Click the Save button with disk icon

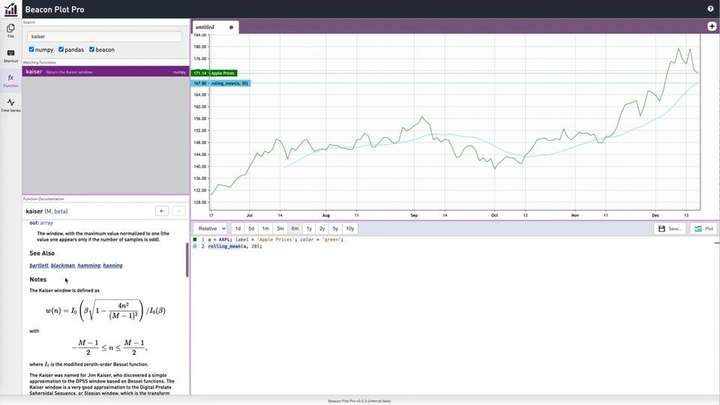coord(669,228)
